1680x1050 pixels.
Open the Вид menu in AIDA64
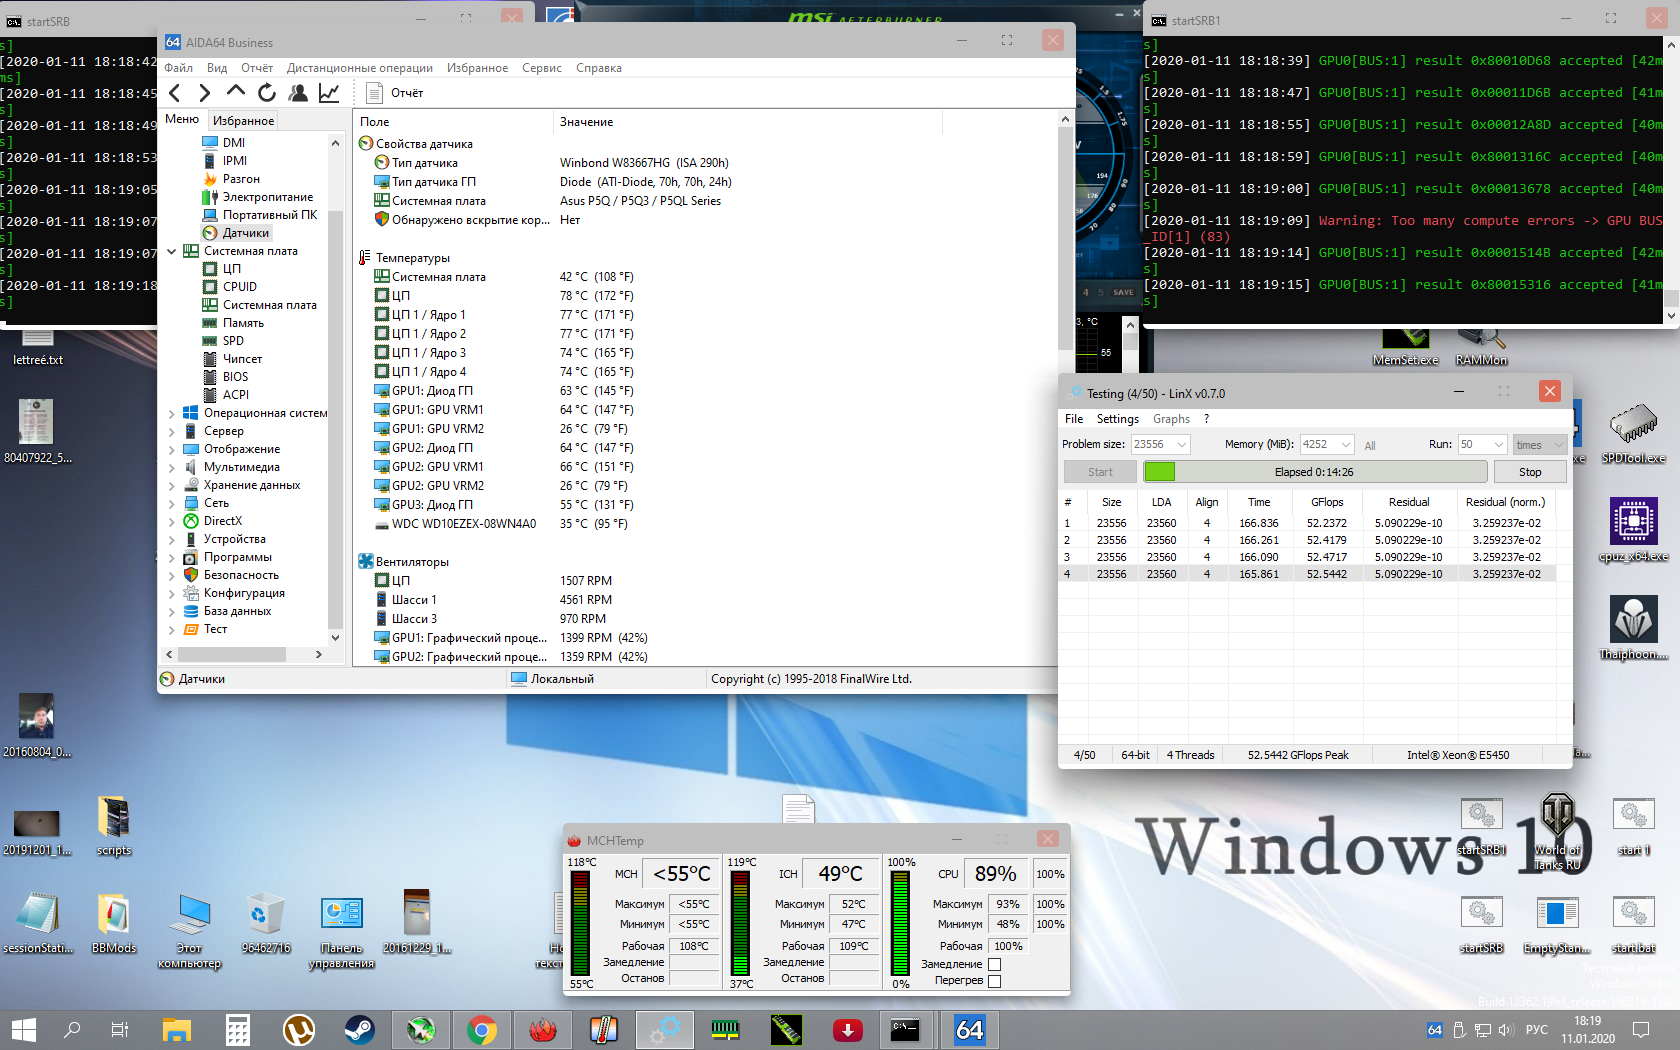click(x=217, y=68)
